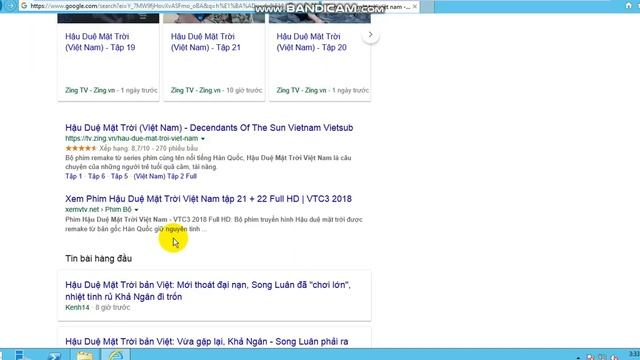Viewport: 640px width, 360px height.
Task: Click the Tập 1 sitelink
Action: [73, 176]
